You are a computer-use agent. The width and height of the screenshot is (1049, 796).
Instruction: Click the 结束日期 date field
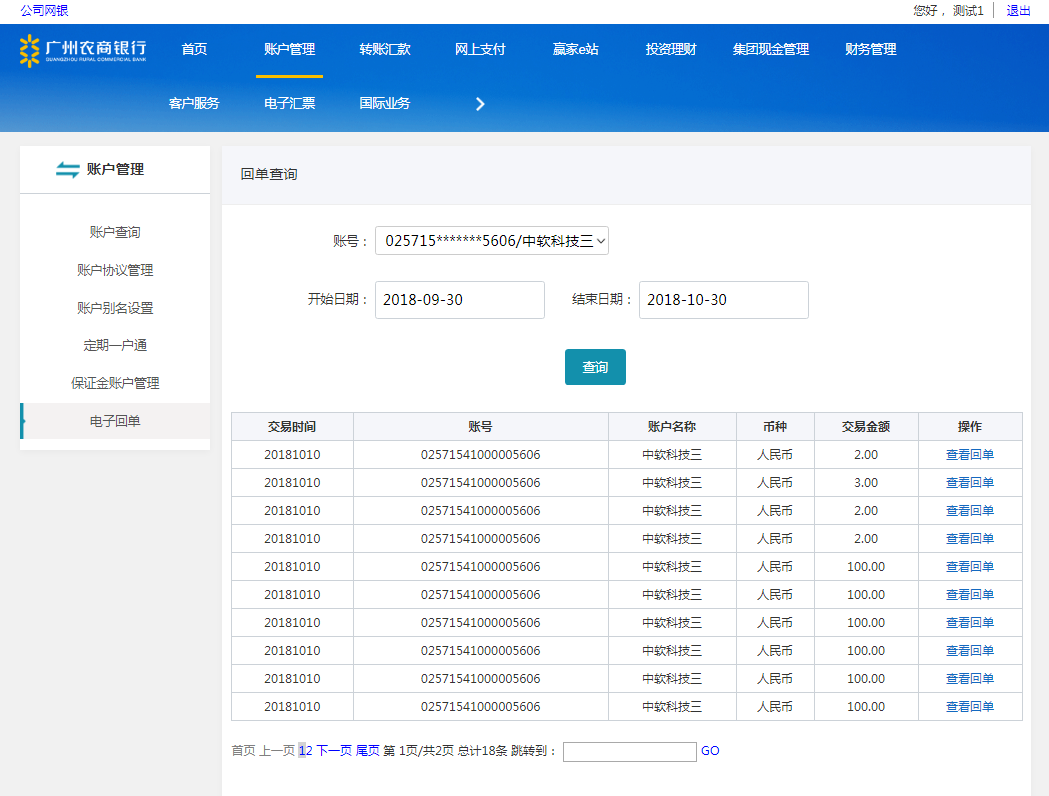pyautogui.click(x=724, y=300)
